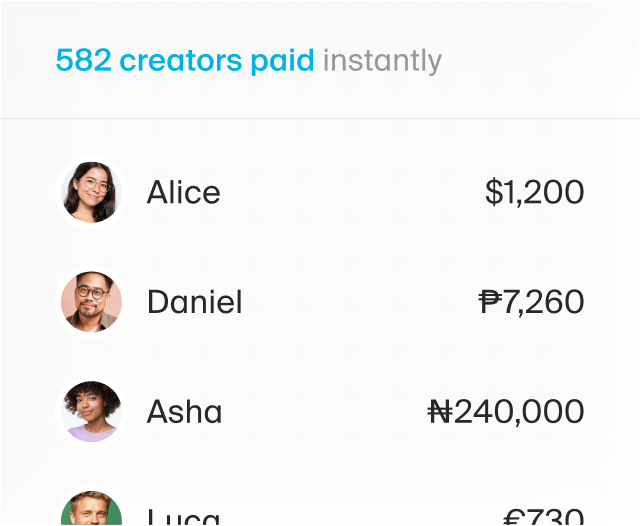This screenshot has width=640, height=526.
Task: Select the 7,260 payment amount
Action: [x=543, y=302]
